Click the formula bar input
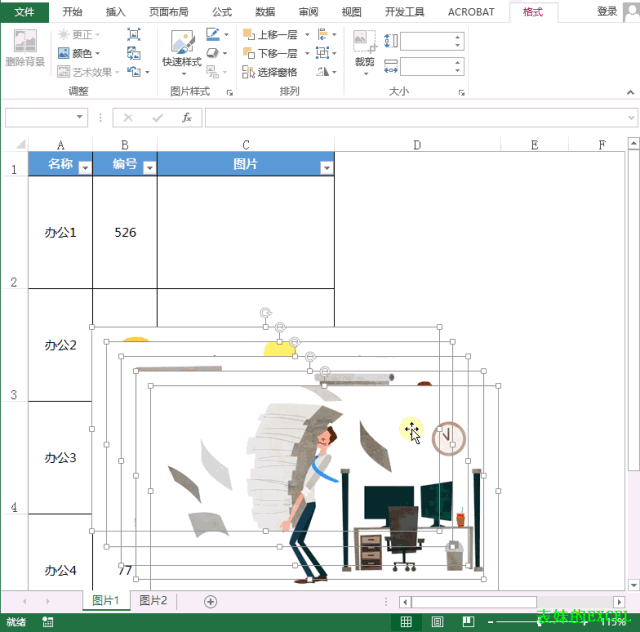Image resolution: width=640 pixels, height=632 pixels. tap(416, 118)
